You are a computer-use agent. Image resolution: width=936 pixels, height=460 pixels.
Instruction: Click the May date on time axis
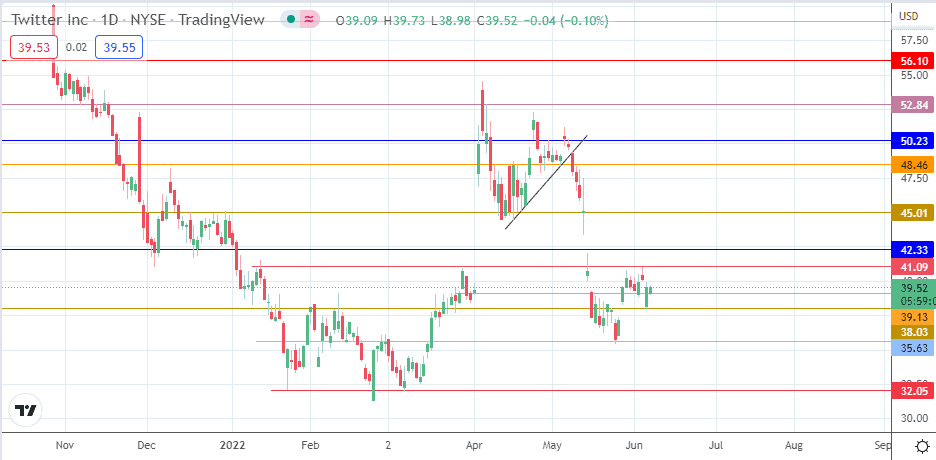pyautogui.click(x=552, y=445)
